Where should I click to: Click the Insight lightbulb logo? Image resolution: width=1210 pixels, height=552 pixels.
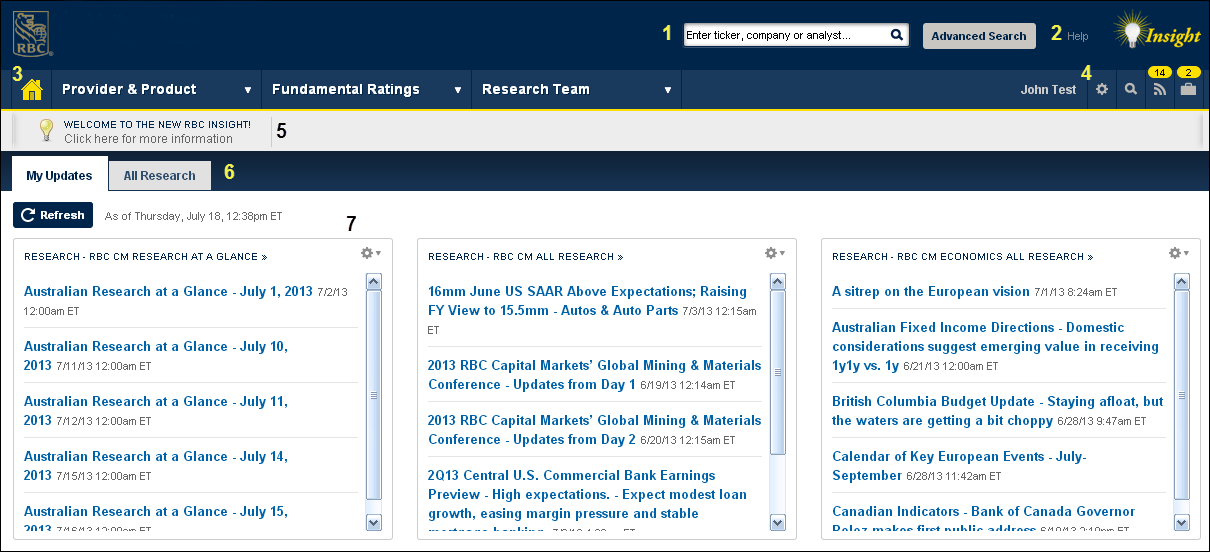(x=1157, y=32)
